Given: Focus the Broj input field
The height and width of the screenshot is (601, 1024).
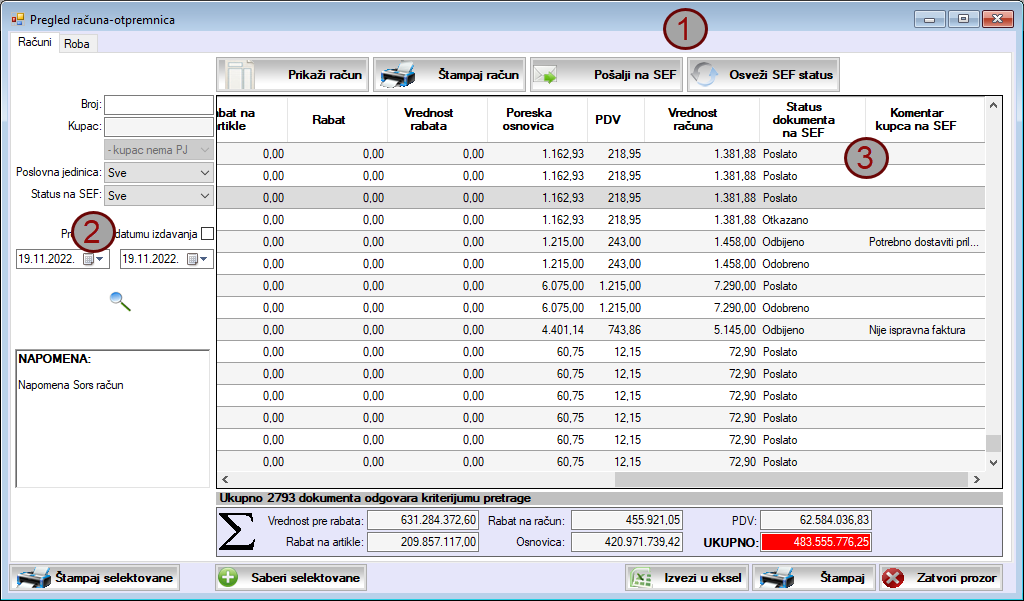Looking at the screenshot, I should [159, 105].
